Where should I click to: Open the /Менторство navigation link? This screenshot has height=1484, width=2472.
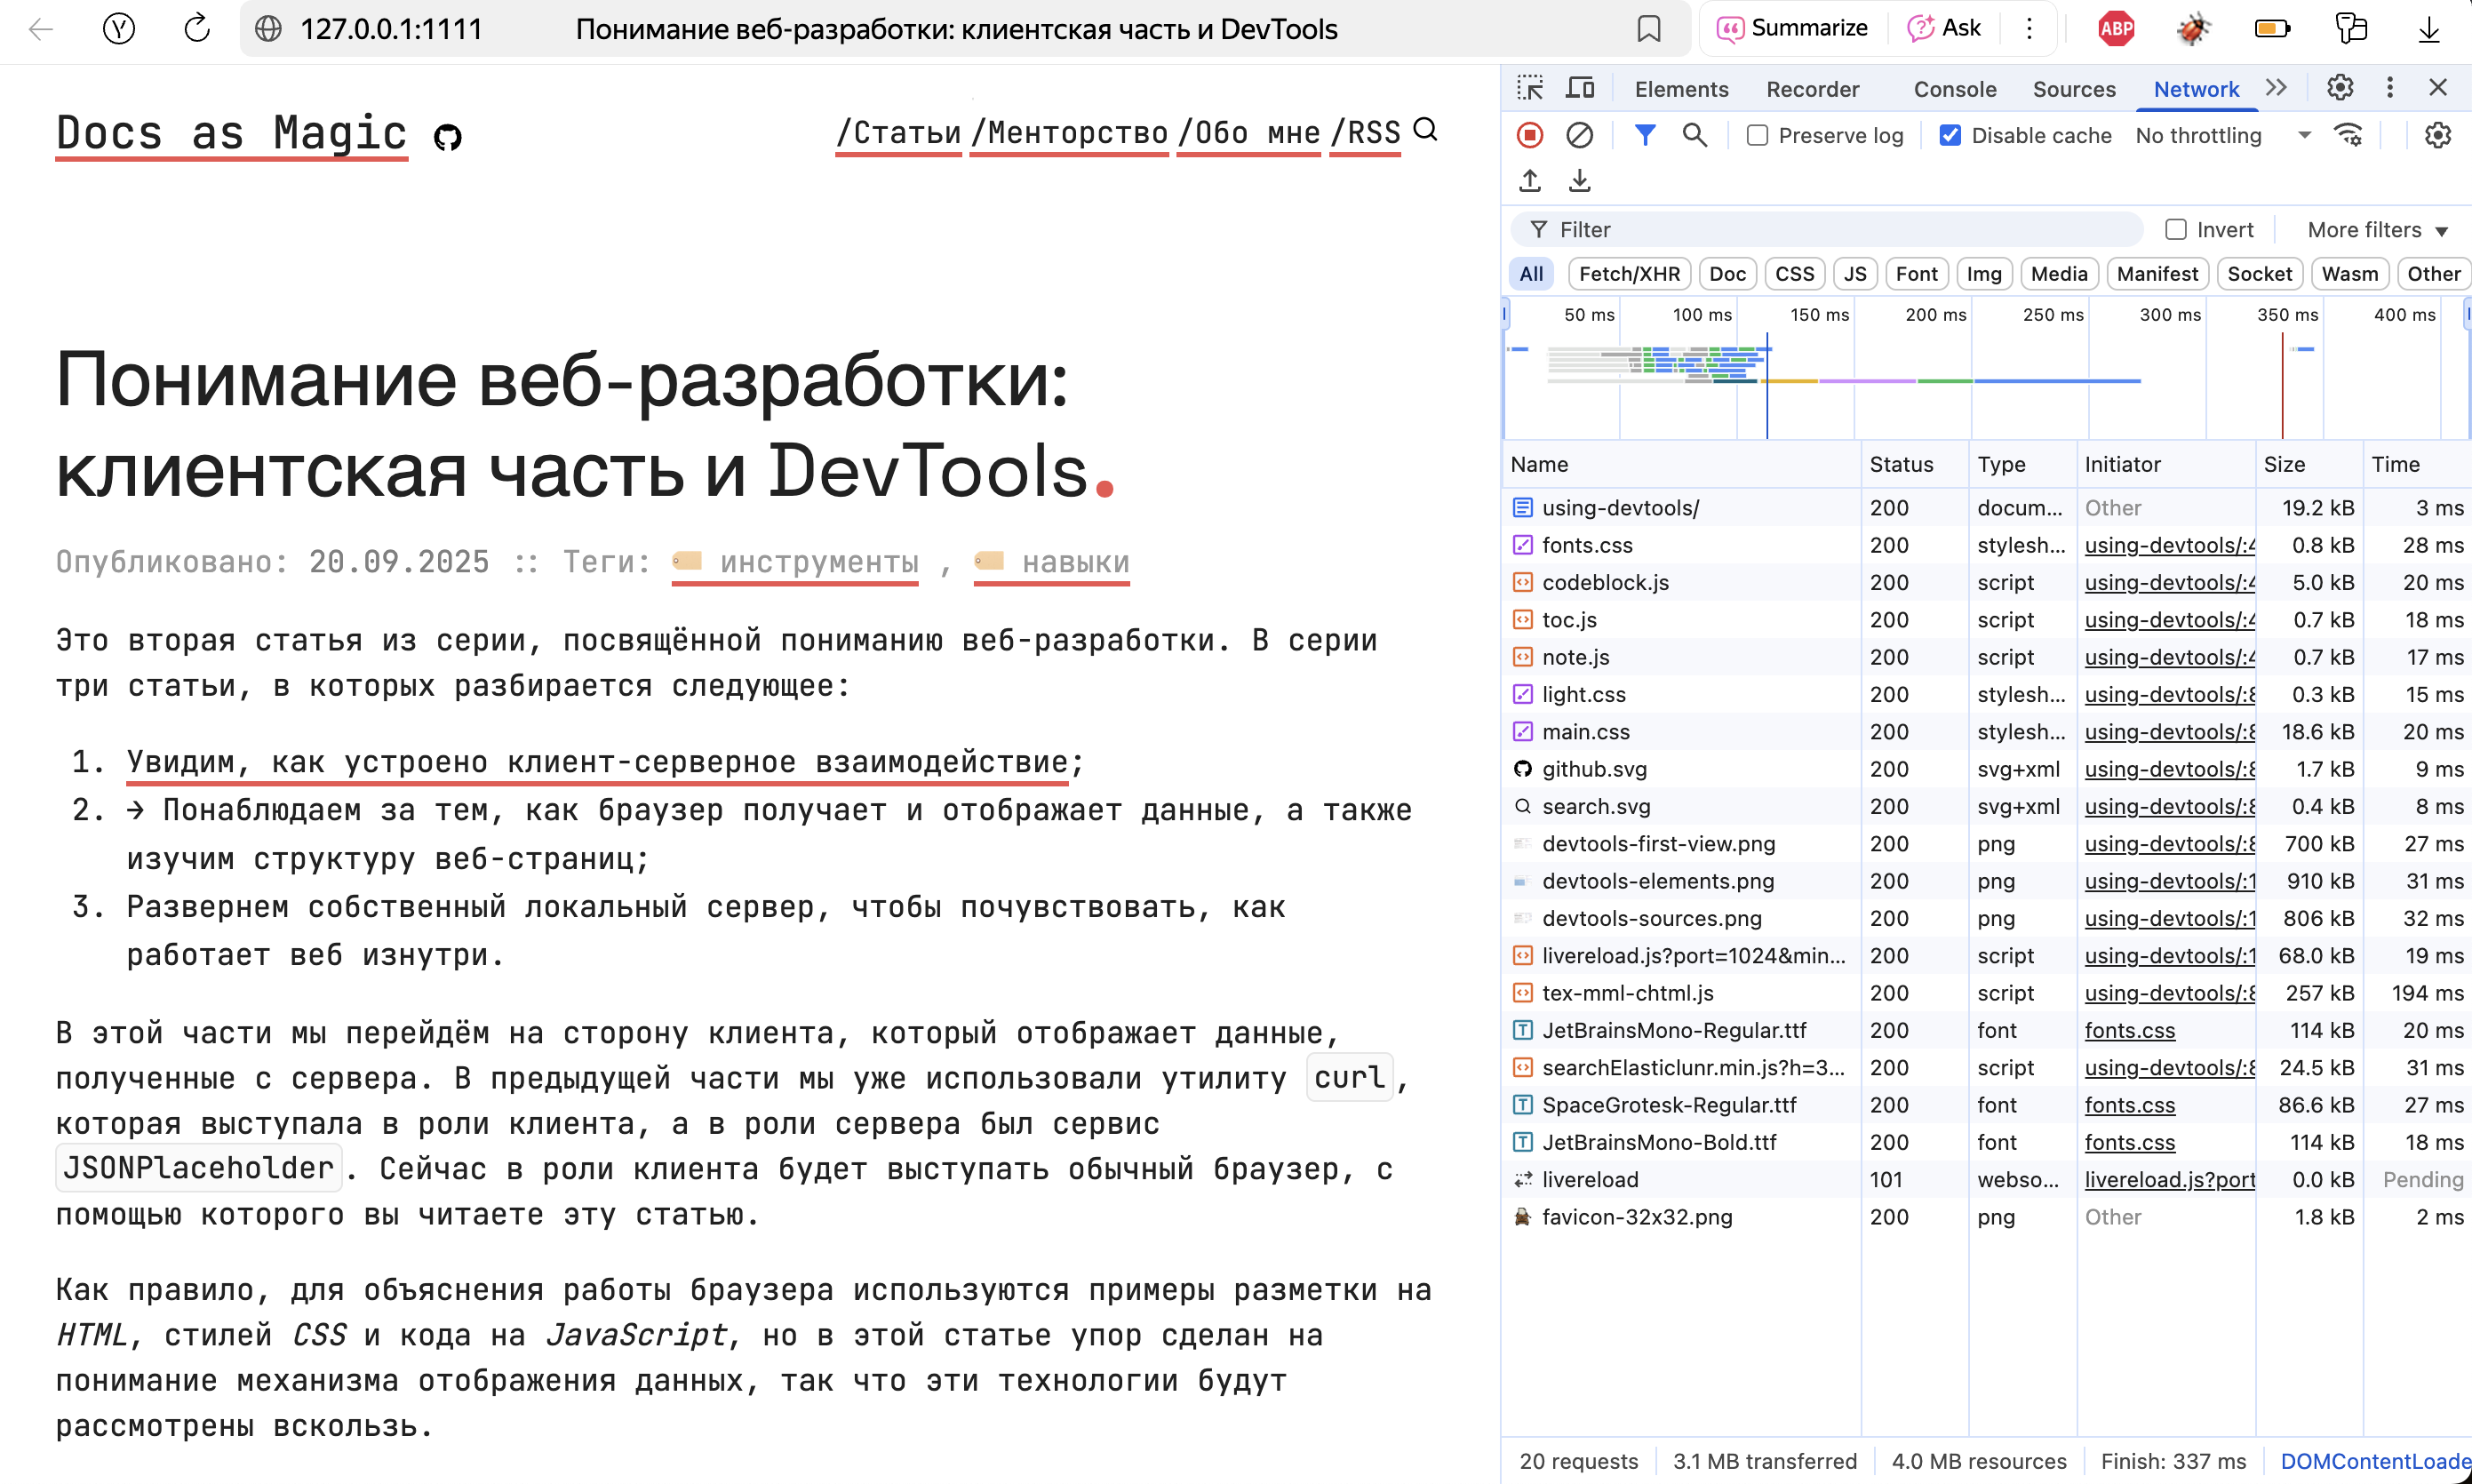pos(1068,133)
